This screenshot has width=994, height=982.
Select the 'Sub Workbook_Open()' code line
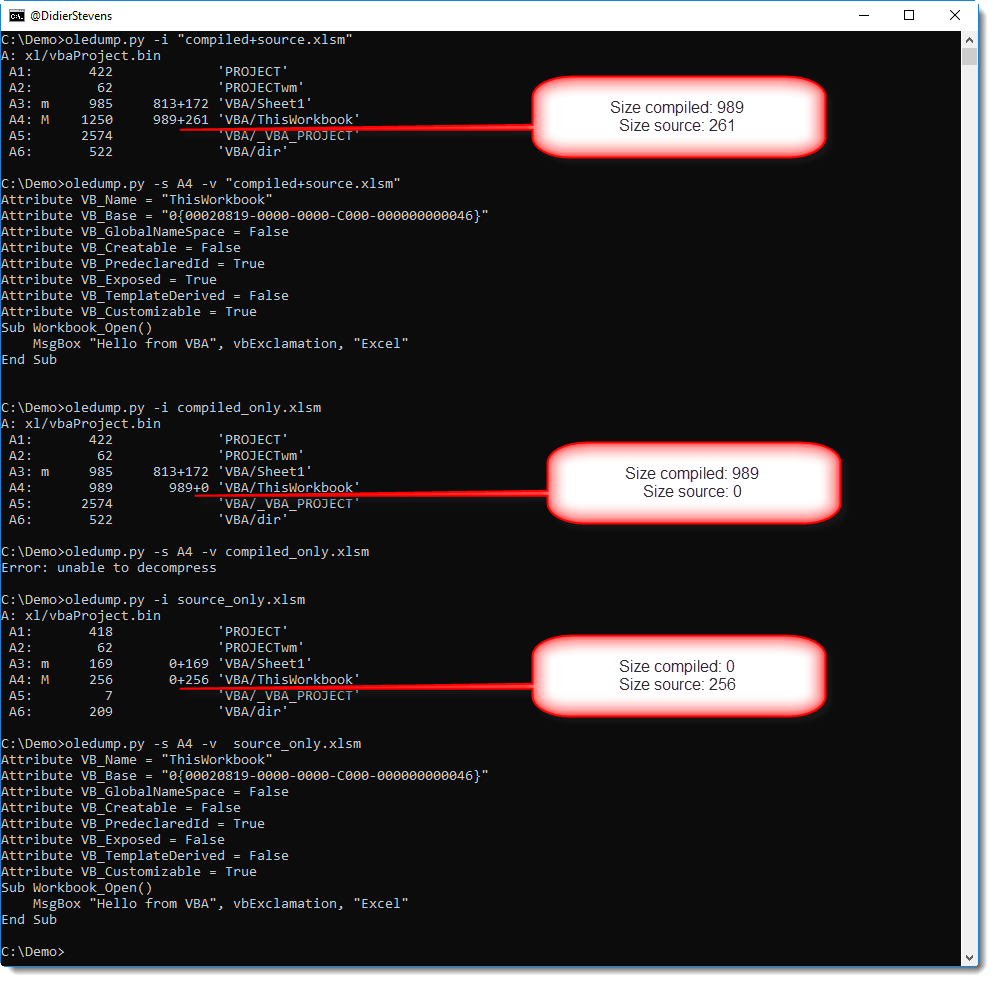pyautogui.click(x=77, y=327)
